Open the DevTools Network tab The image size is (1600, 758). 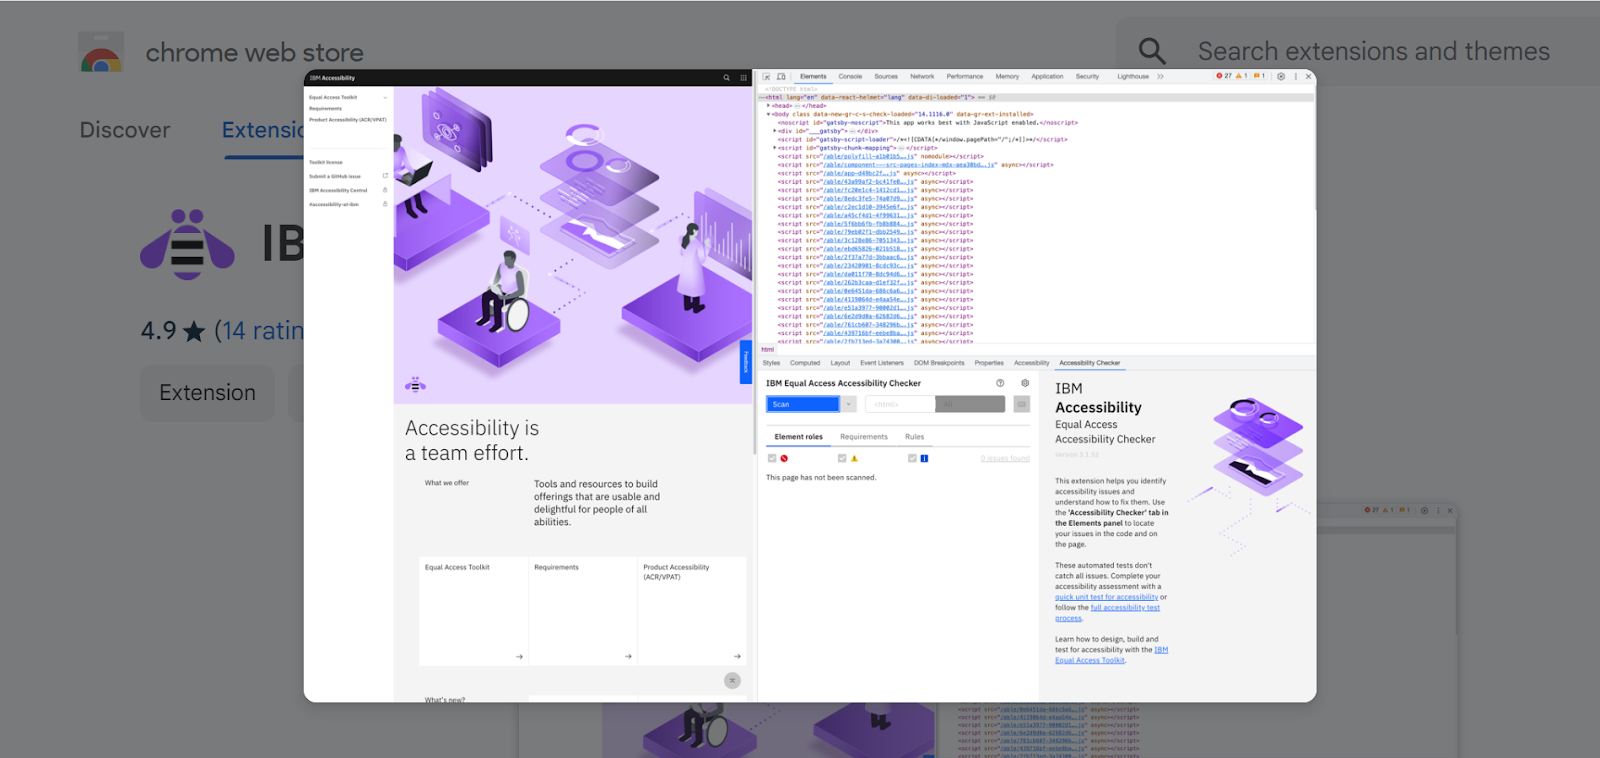point(922,76)
